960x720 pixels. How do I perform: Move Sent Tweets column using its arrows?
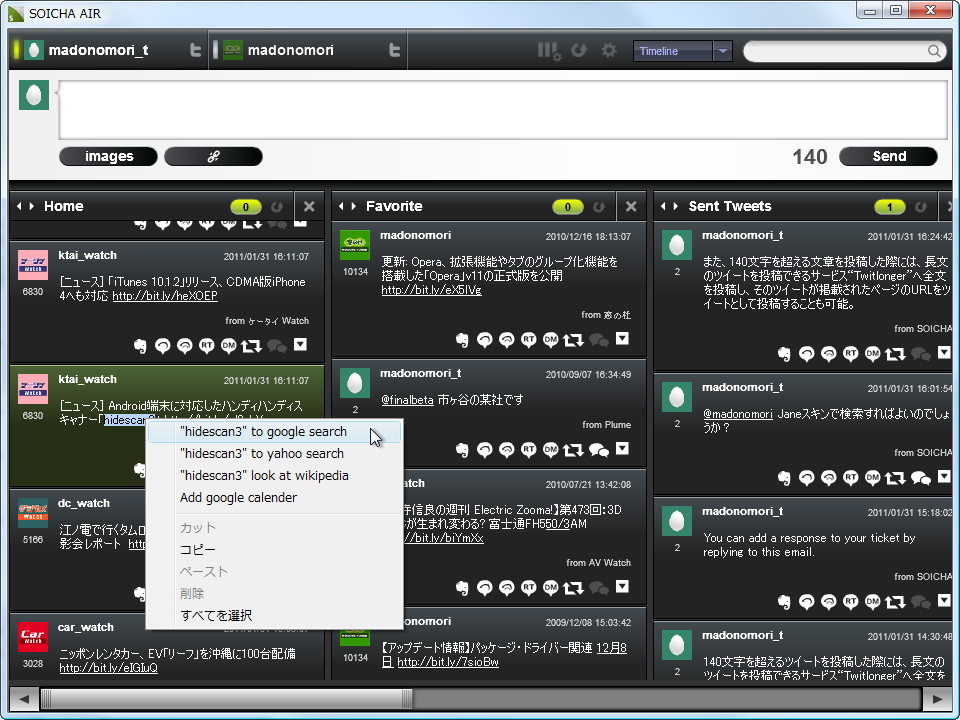click(x=669, y=206)
